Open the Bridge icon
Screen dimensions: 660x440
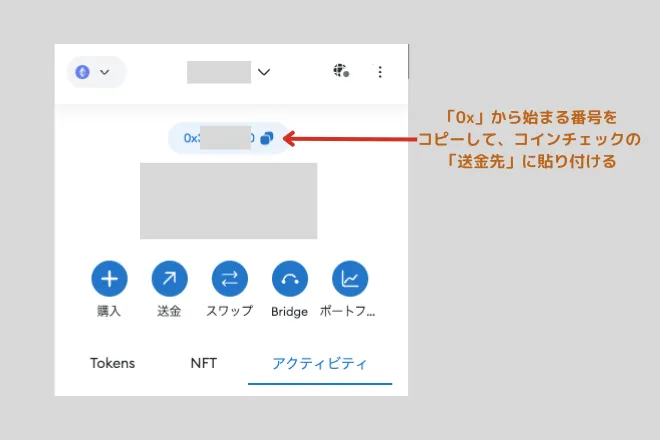click(x=290, y=279)
